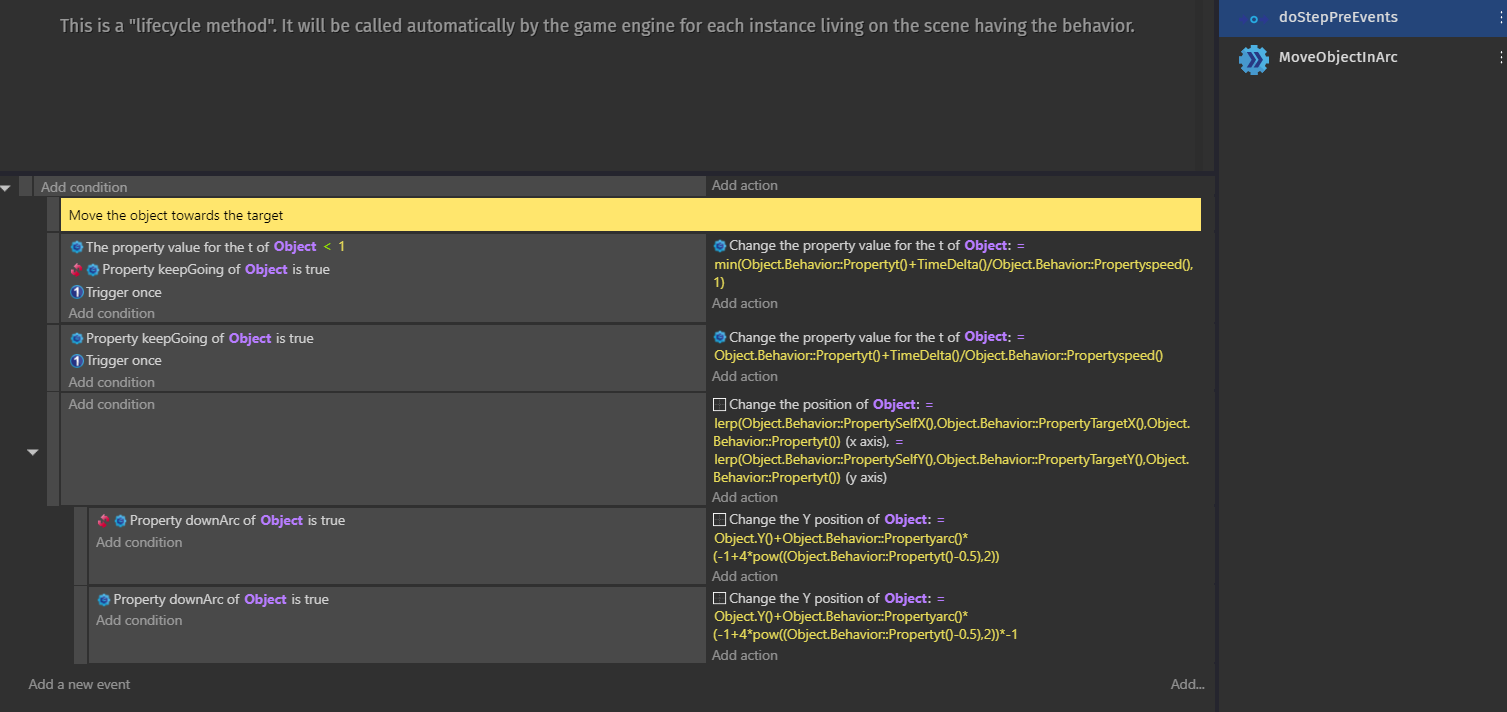The width and height of the screenshot is (1507, 712).
Task: Collapse the top event using the left chevron
Action: tap(7, 186)
